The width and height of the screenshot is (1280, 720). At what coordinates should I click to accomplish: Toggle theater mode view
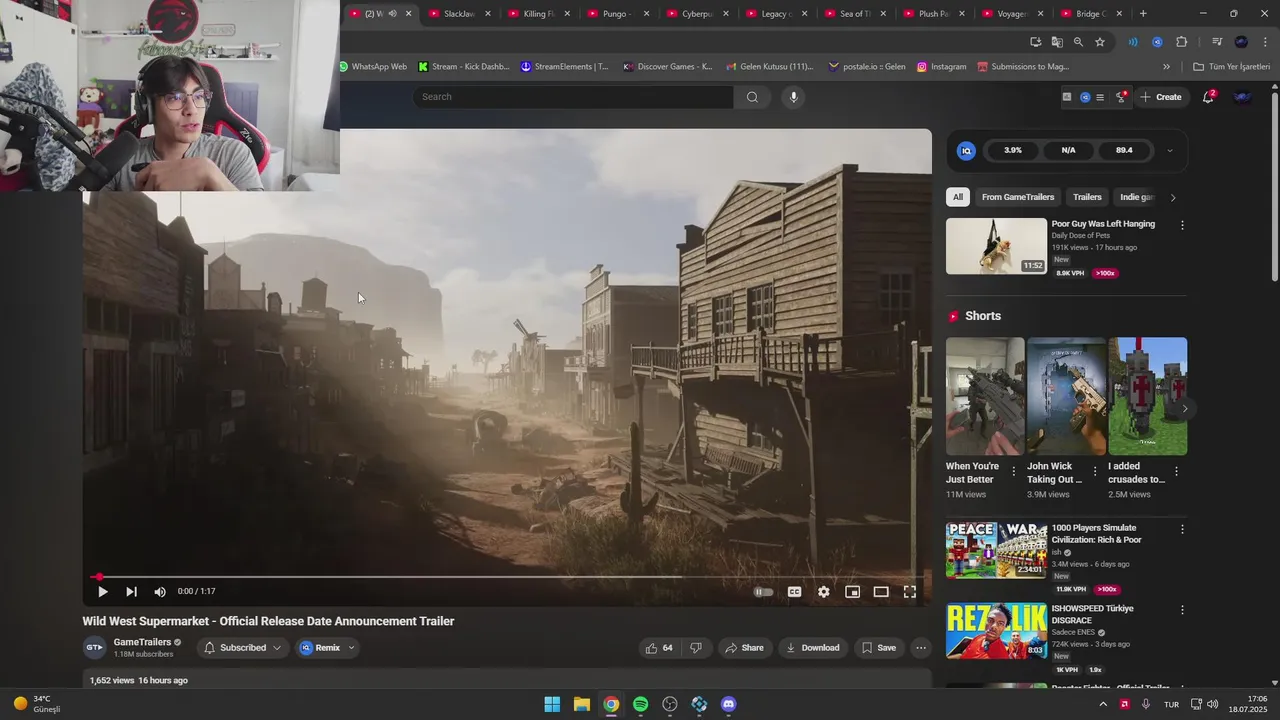(881, 592)
